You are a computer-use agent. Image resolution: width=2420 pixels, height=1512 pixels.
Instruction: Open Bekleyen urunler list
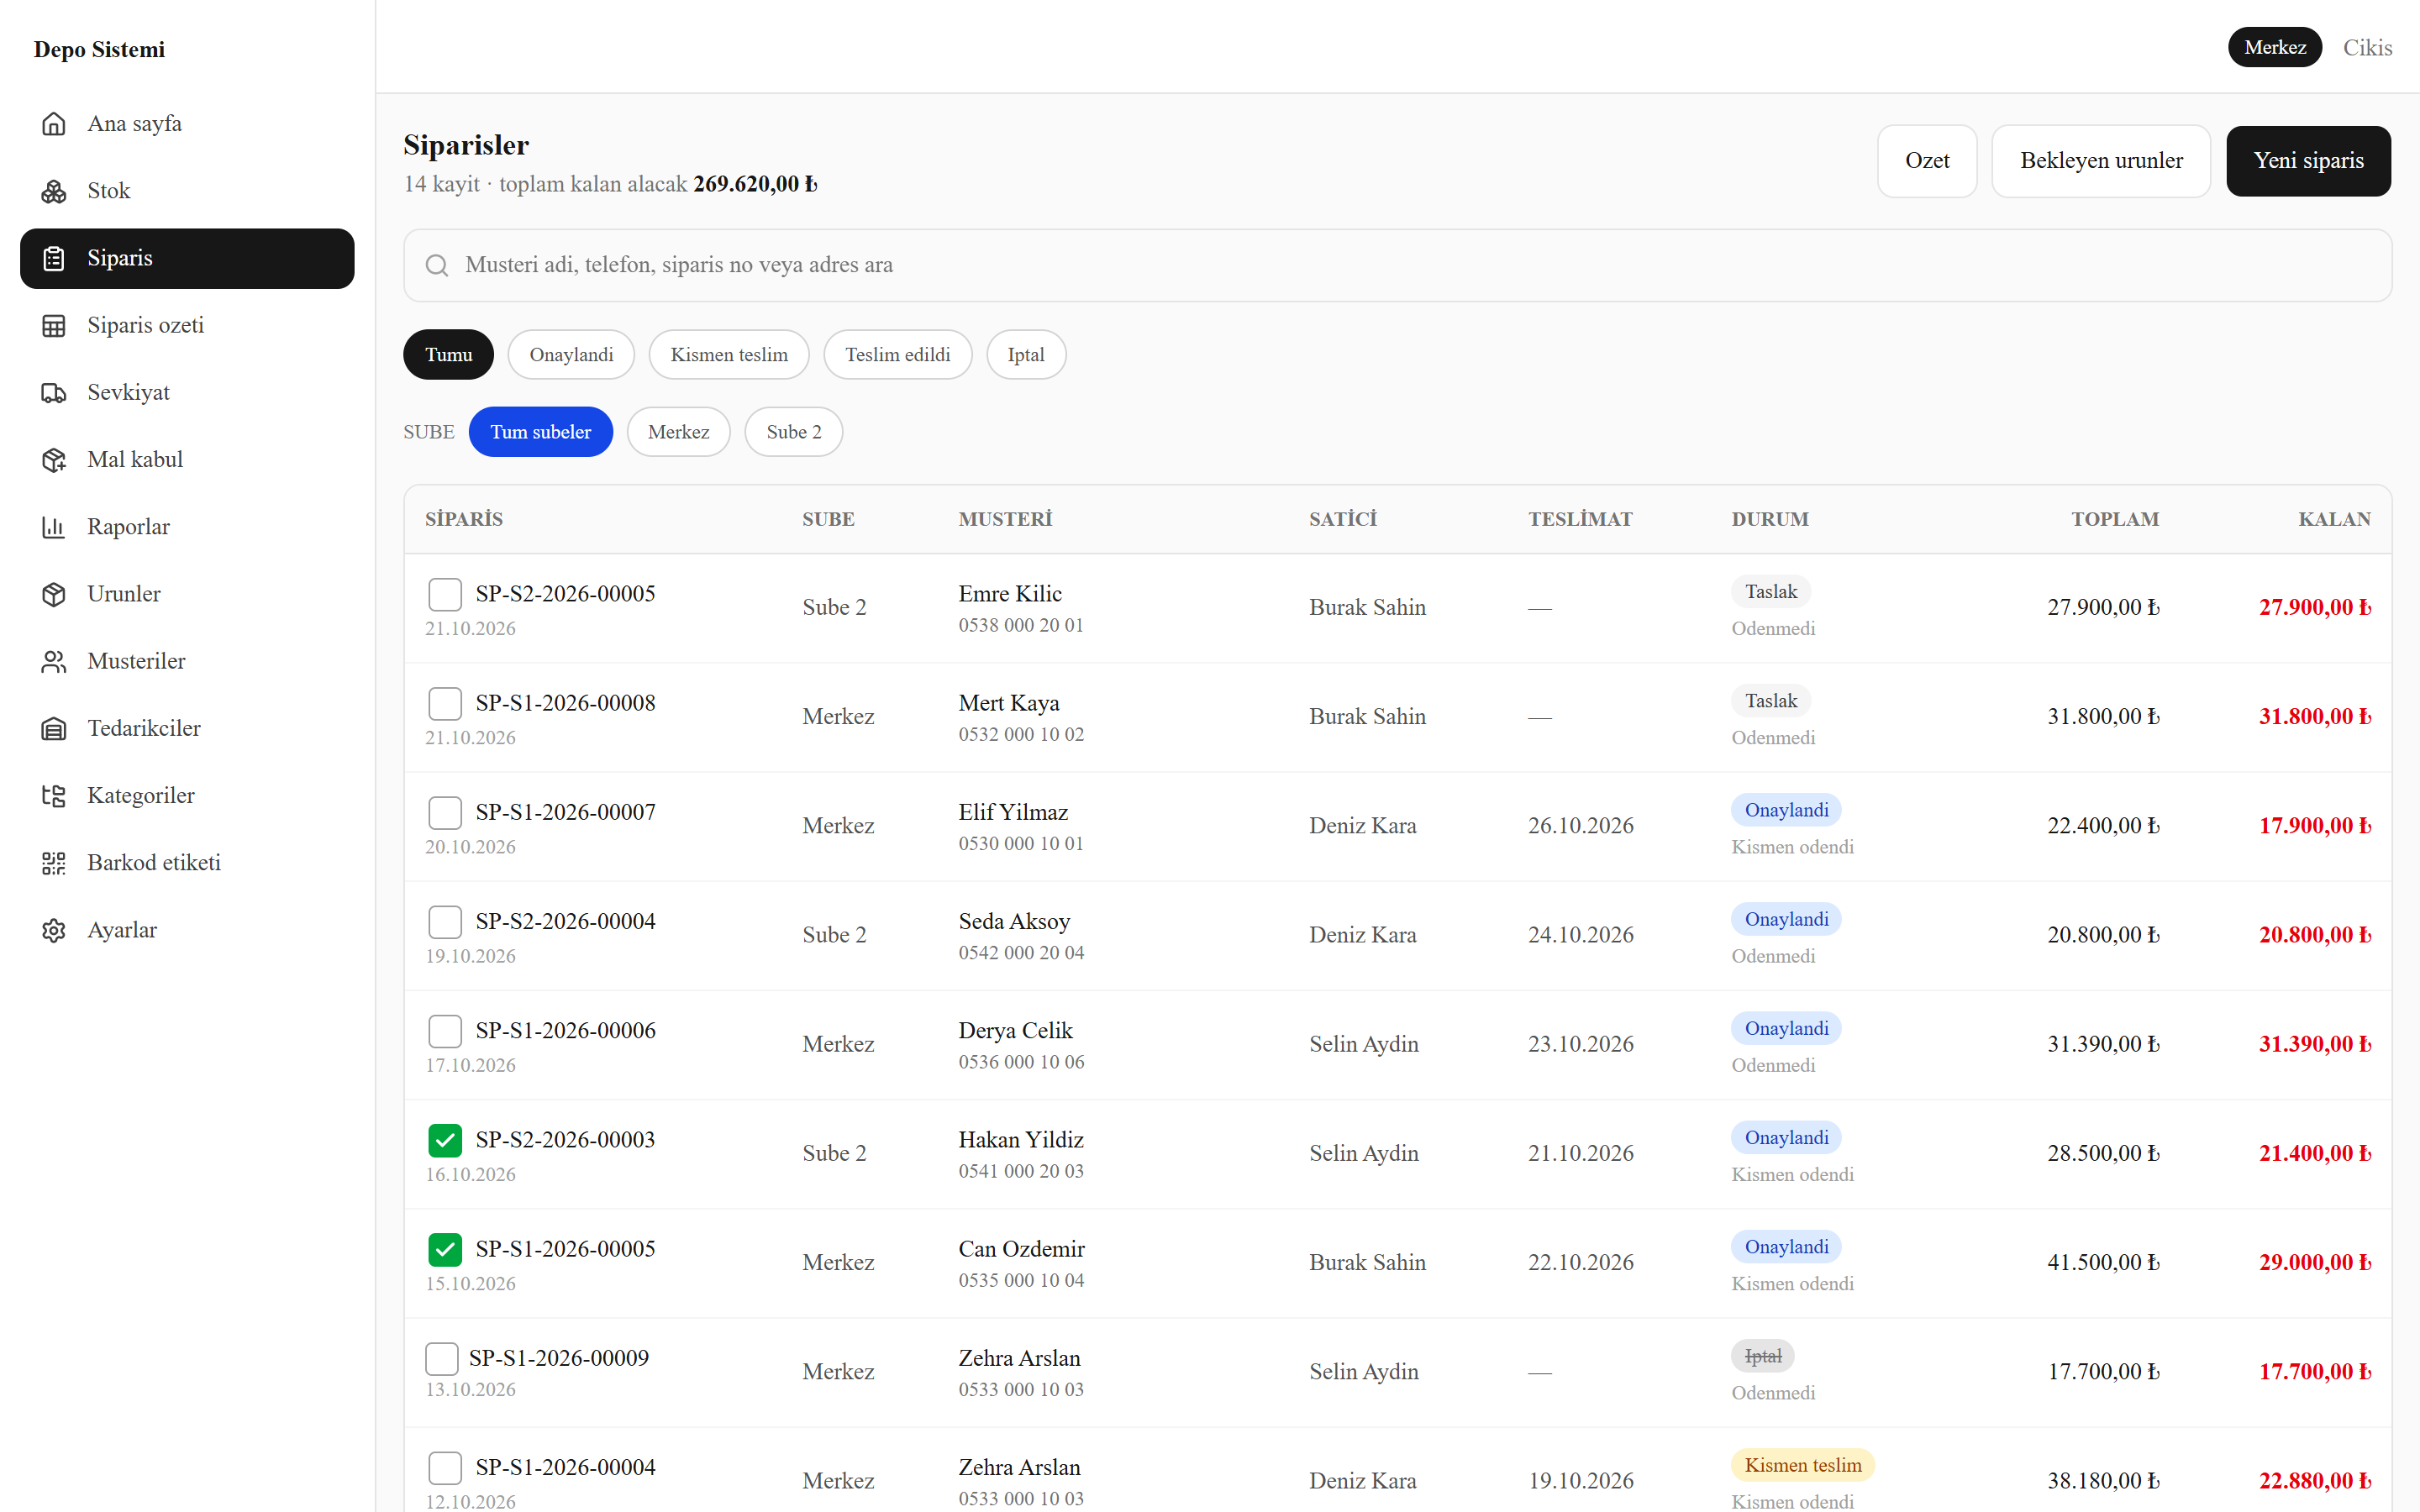click(x=2101, y=161)
